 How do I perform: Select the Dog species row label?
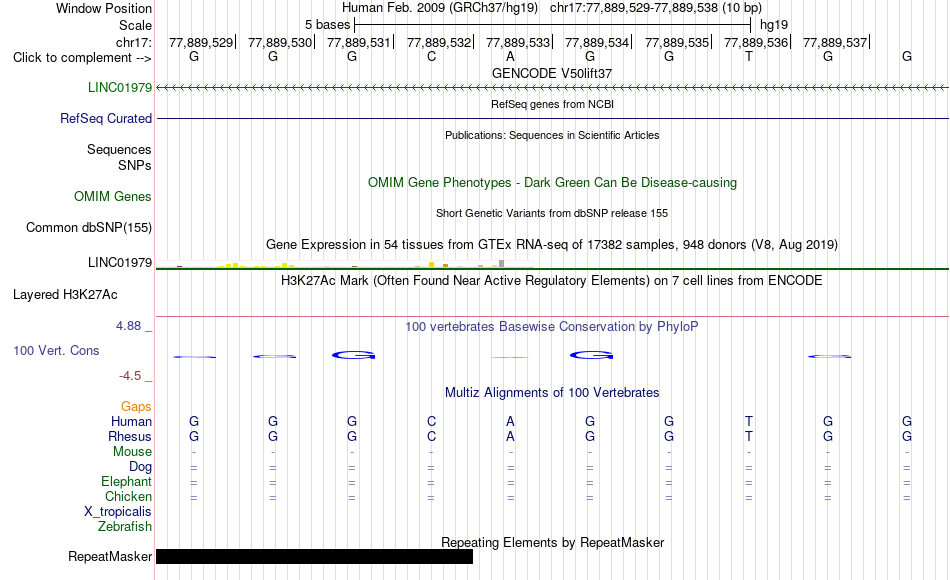click(x=141, y=467)
